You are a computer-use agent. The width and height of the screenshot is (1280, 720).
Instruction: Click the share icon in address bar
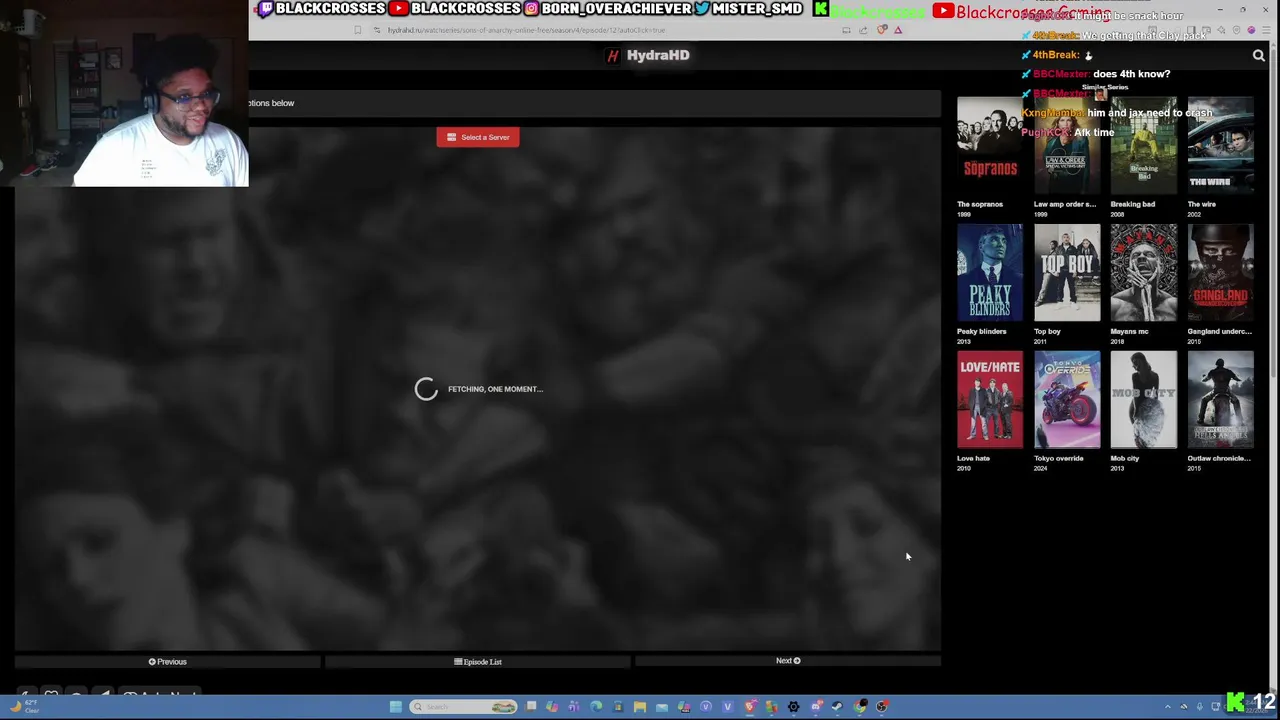point(863,30)
